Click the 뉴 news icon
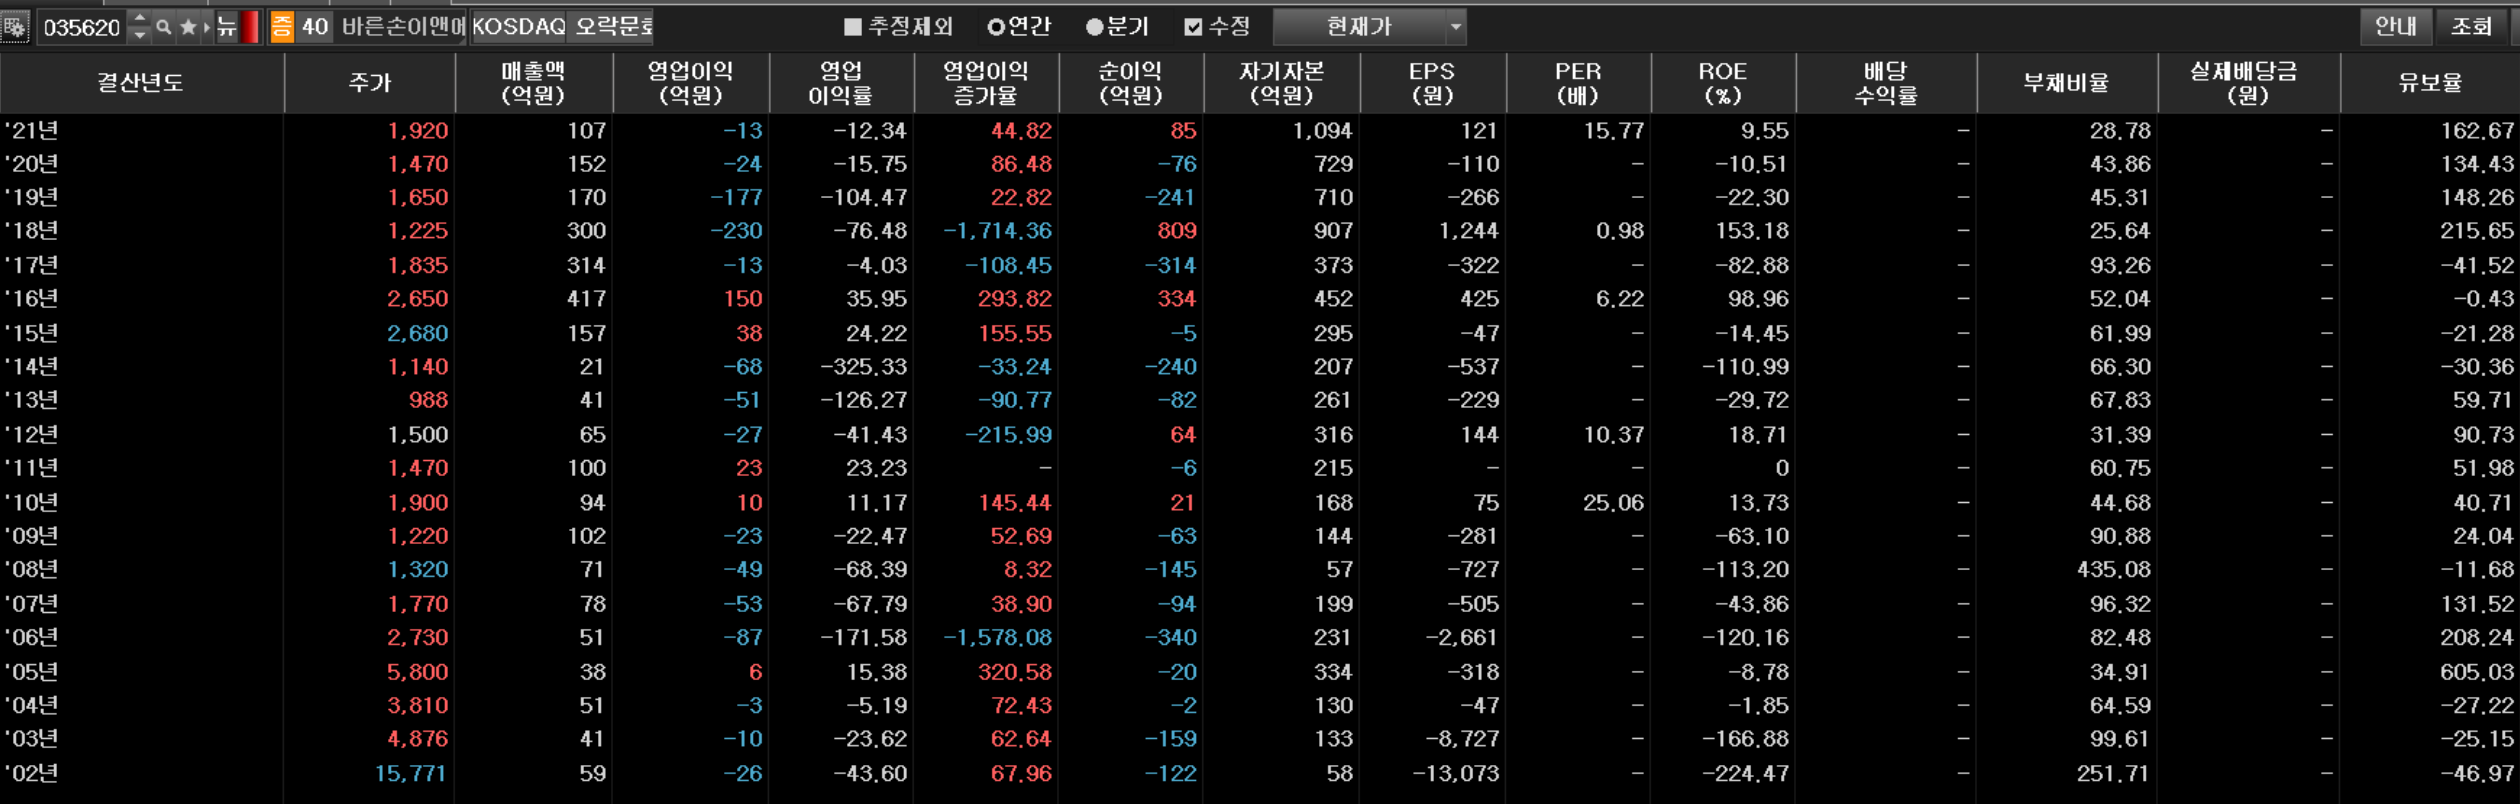The width and height of the screenshot is (2520, 804). point(227,27)
